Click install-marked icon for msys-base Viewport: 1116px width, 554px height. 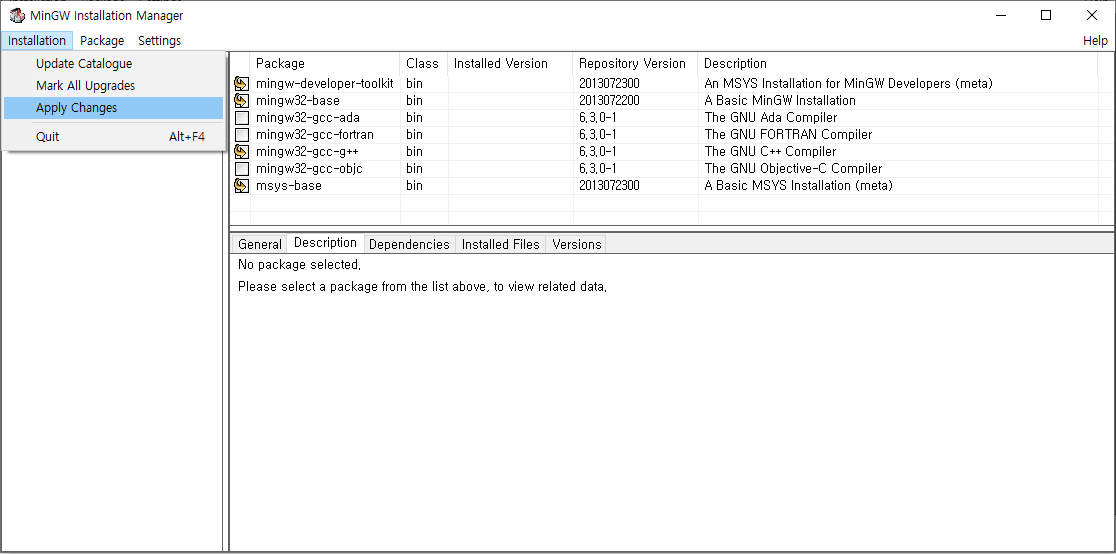[242, 186]
